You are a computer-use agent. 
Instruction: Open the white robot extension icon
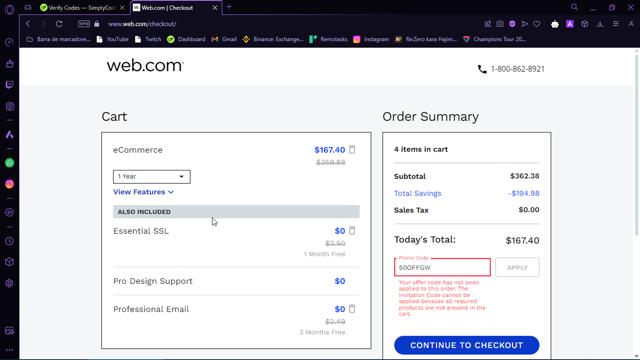coord(555,24)
